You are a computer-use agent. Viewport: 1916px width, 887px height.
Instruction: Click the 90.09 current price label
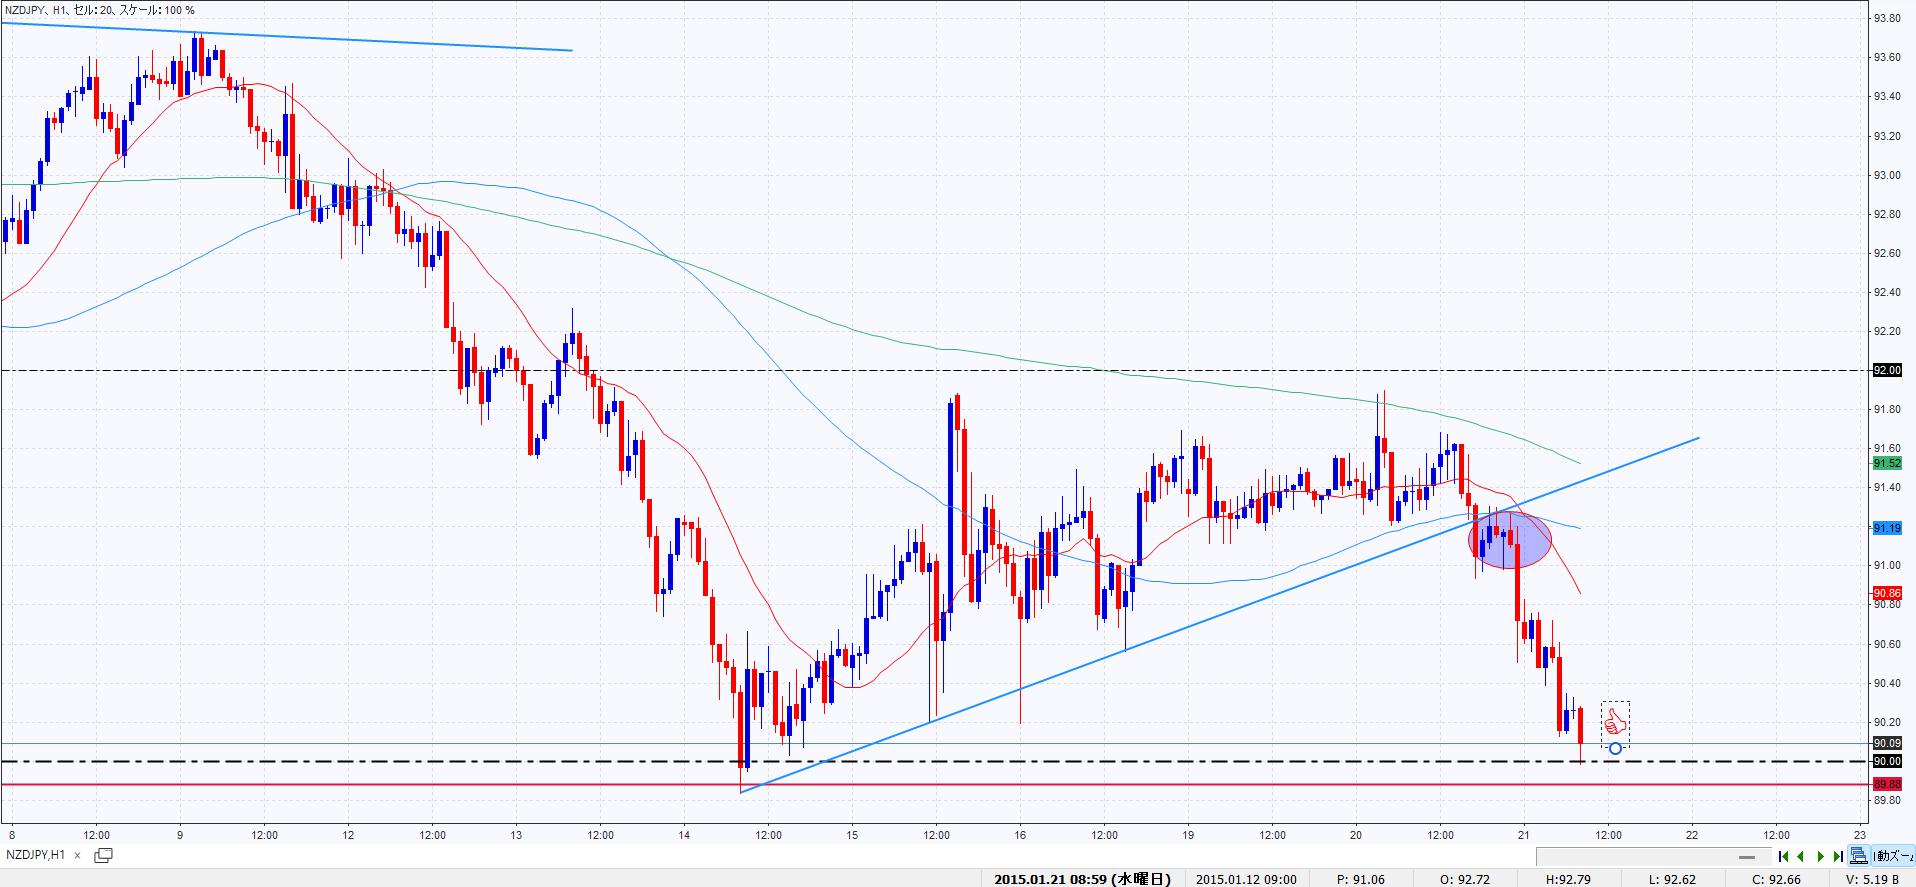pyautogui.click(x=1886, y=743)
